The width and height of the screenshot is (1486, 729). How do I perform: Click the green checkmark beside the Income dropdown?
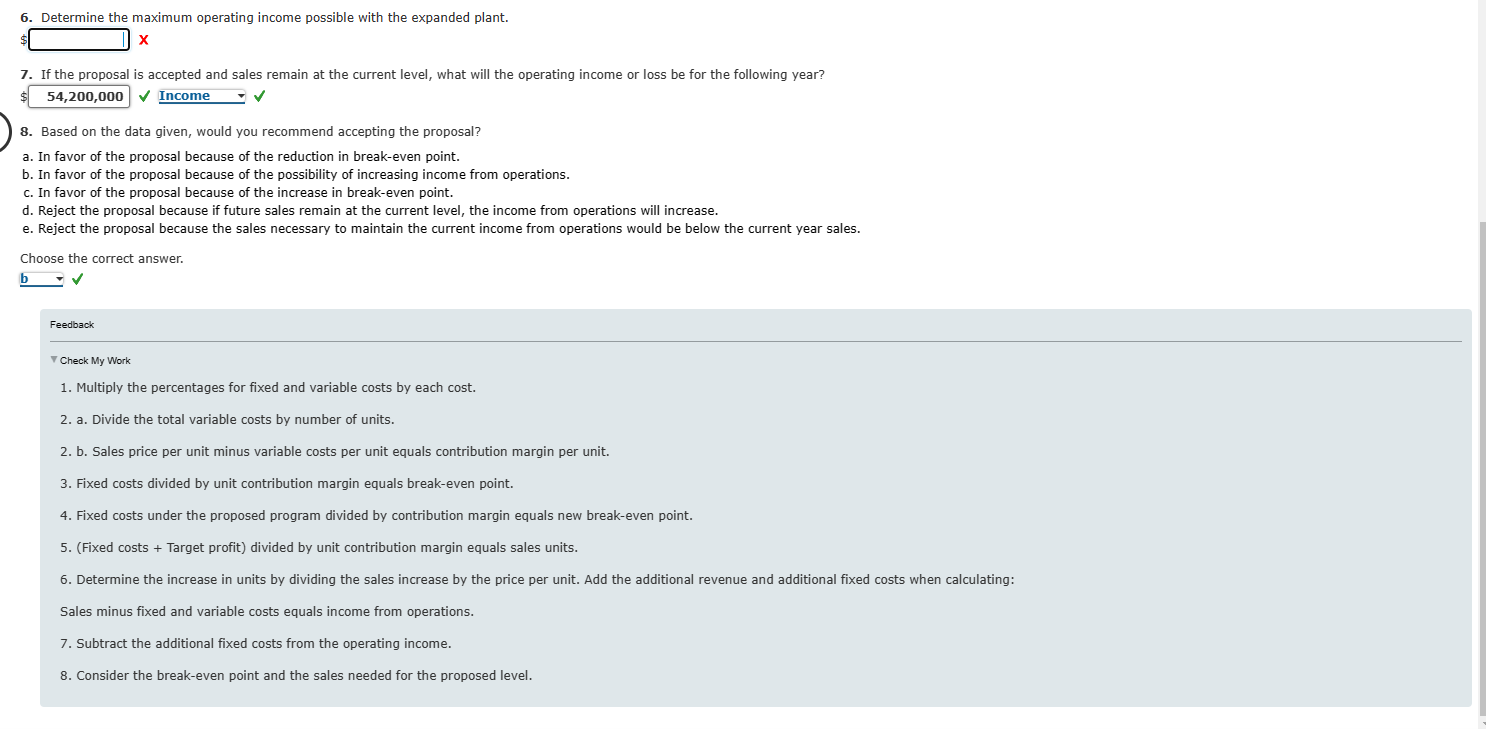pyautogui.click(x=259, y=95)
